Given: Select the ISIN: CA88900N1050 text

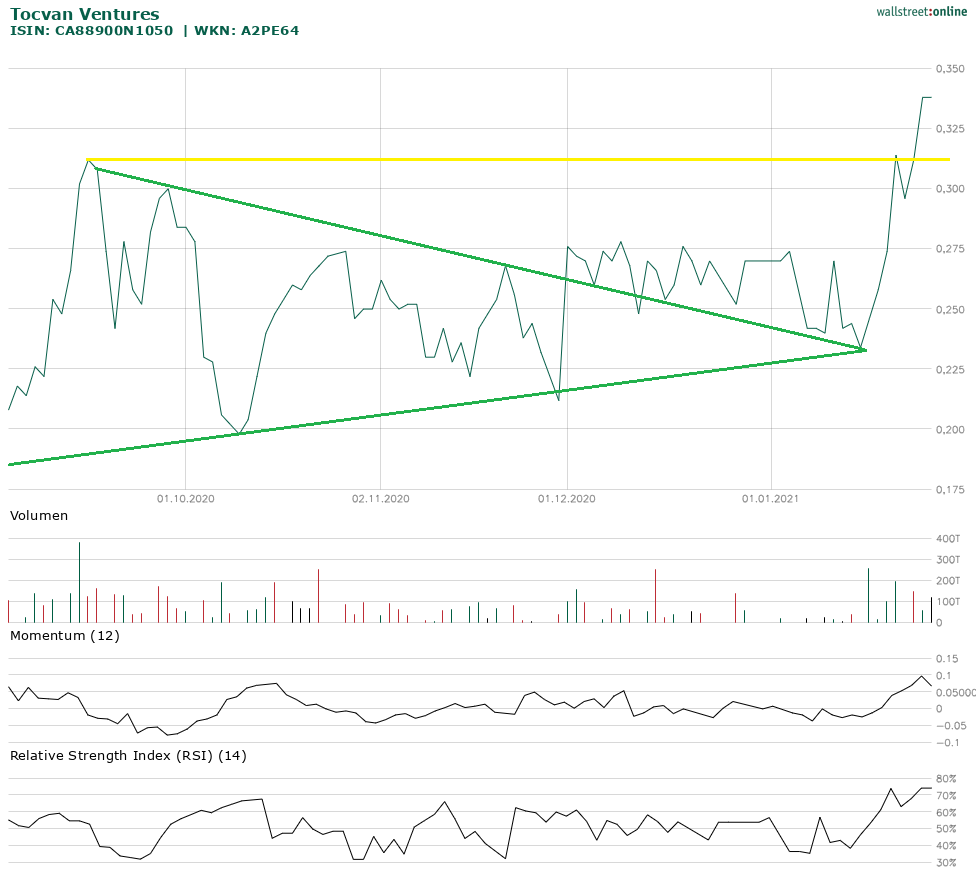Looking at the screenshot, I should click(x=92, y=30).
